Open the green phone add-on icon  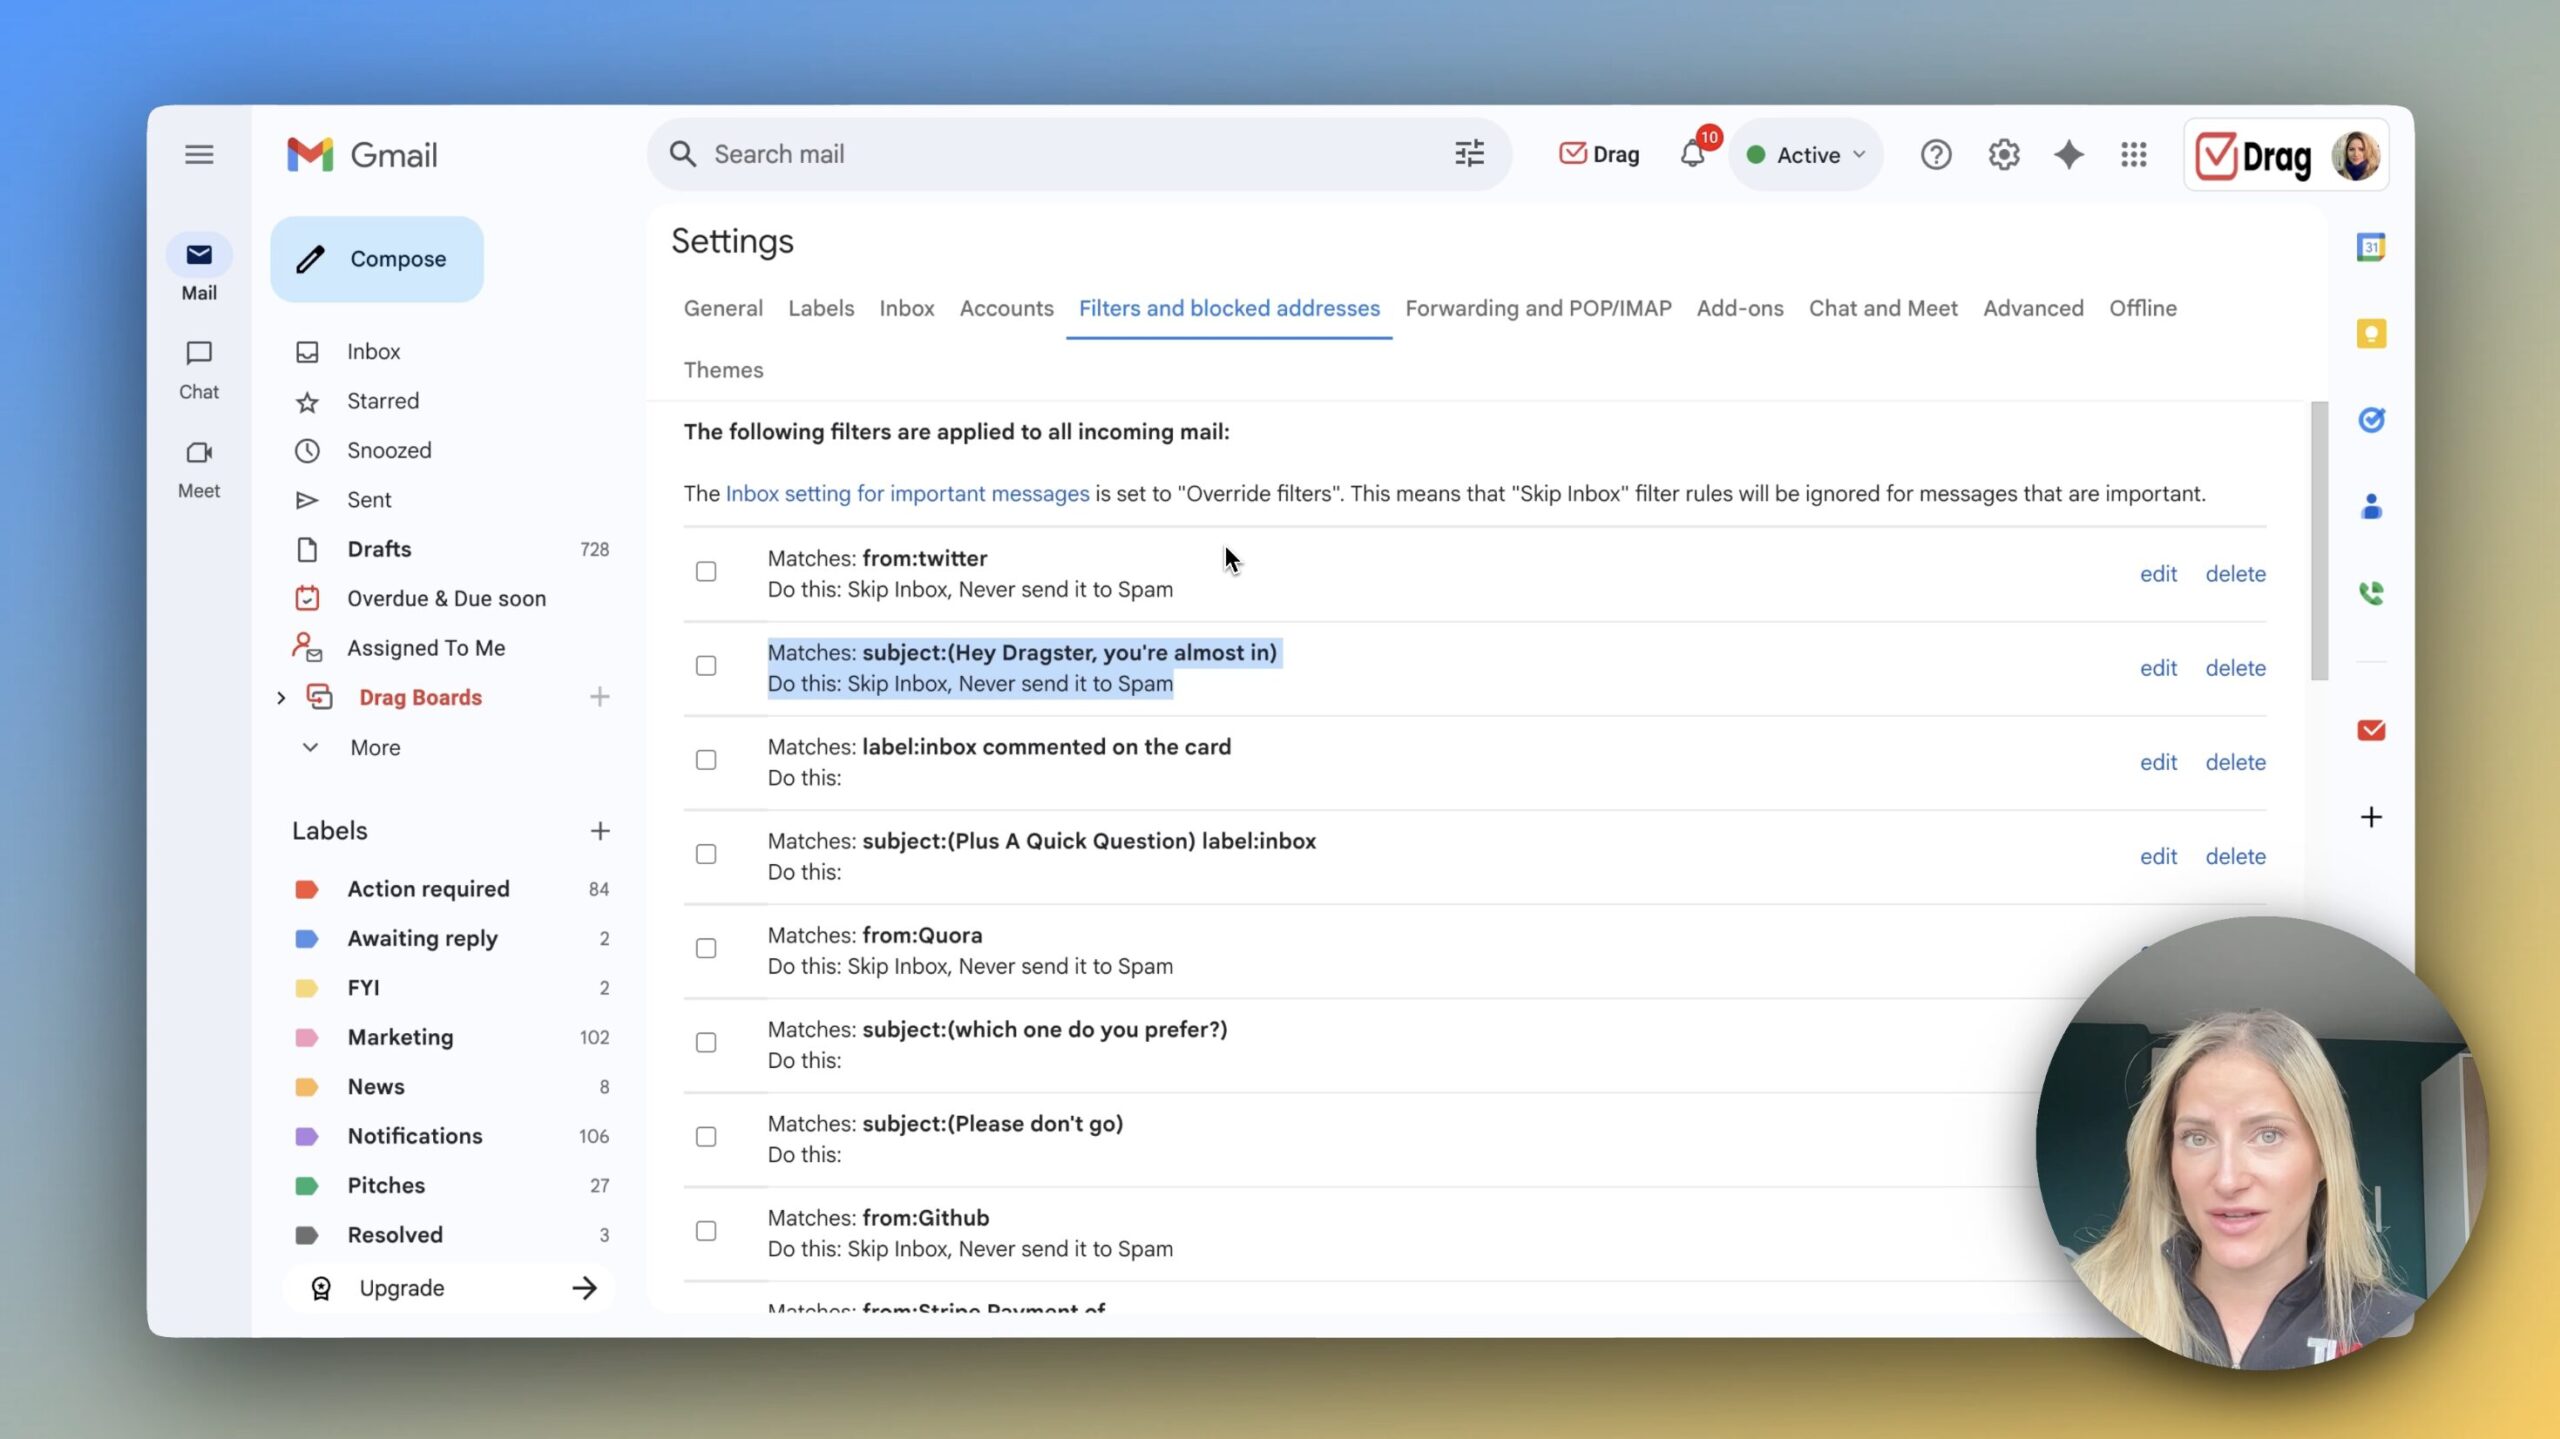click(2371, 593)
